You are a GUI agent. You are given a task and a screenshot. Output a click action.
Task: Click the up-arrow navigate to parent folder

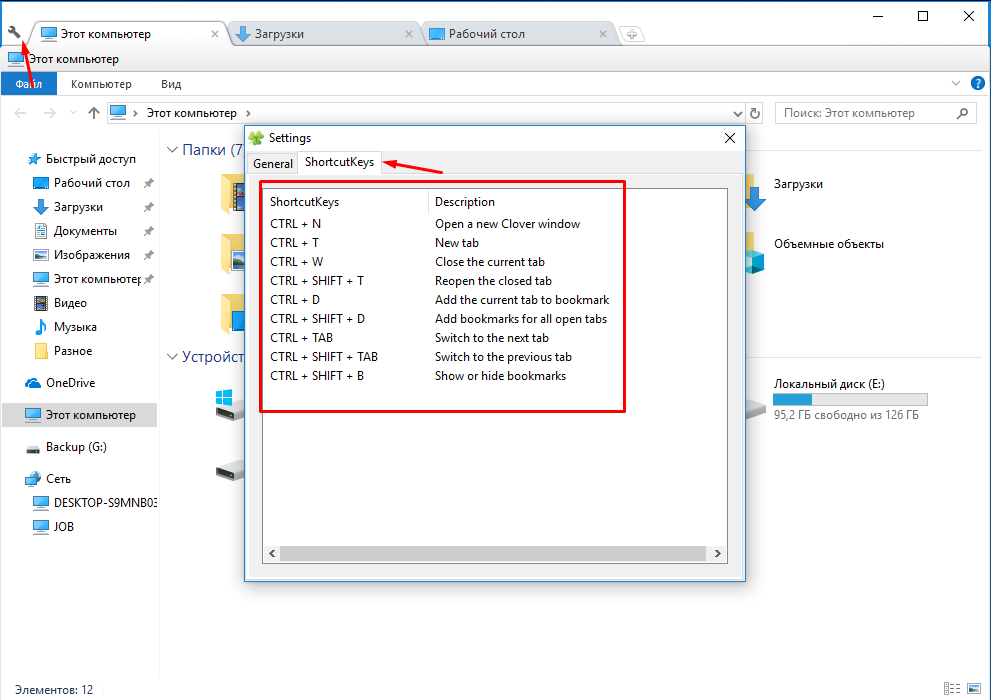point(94,113)
